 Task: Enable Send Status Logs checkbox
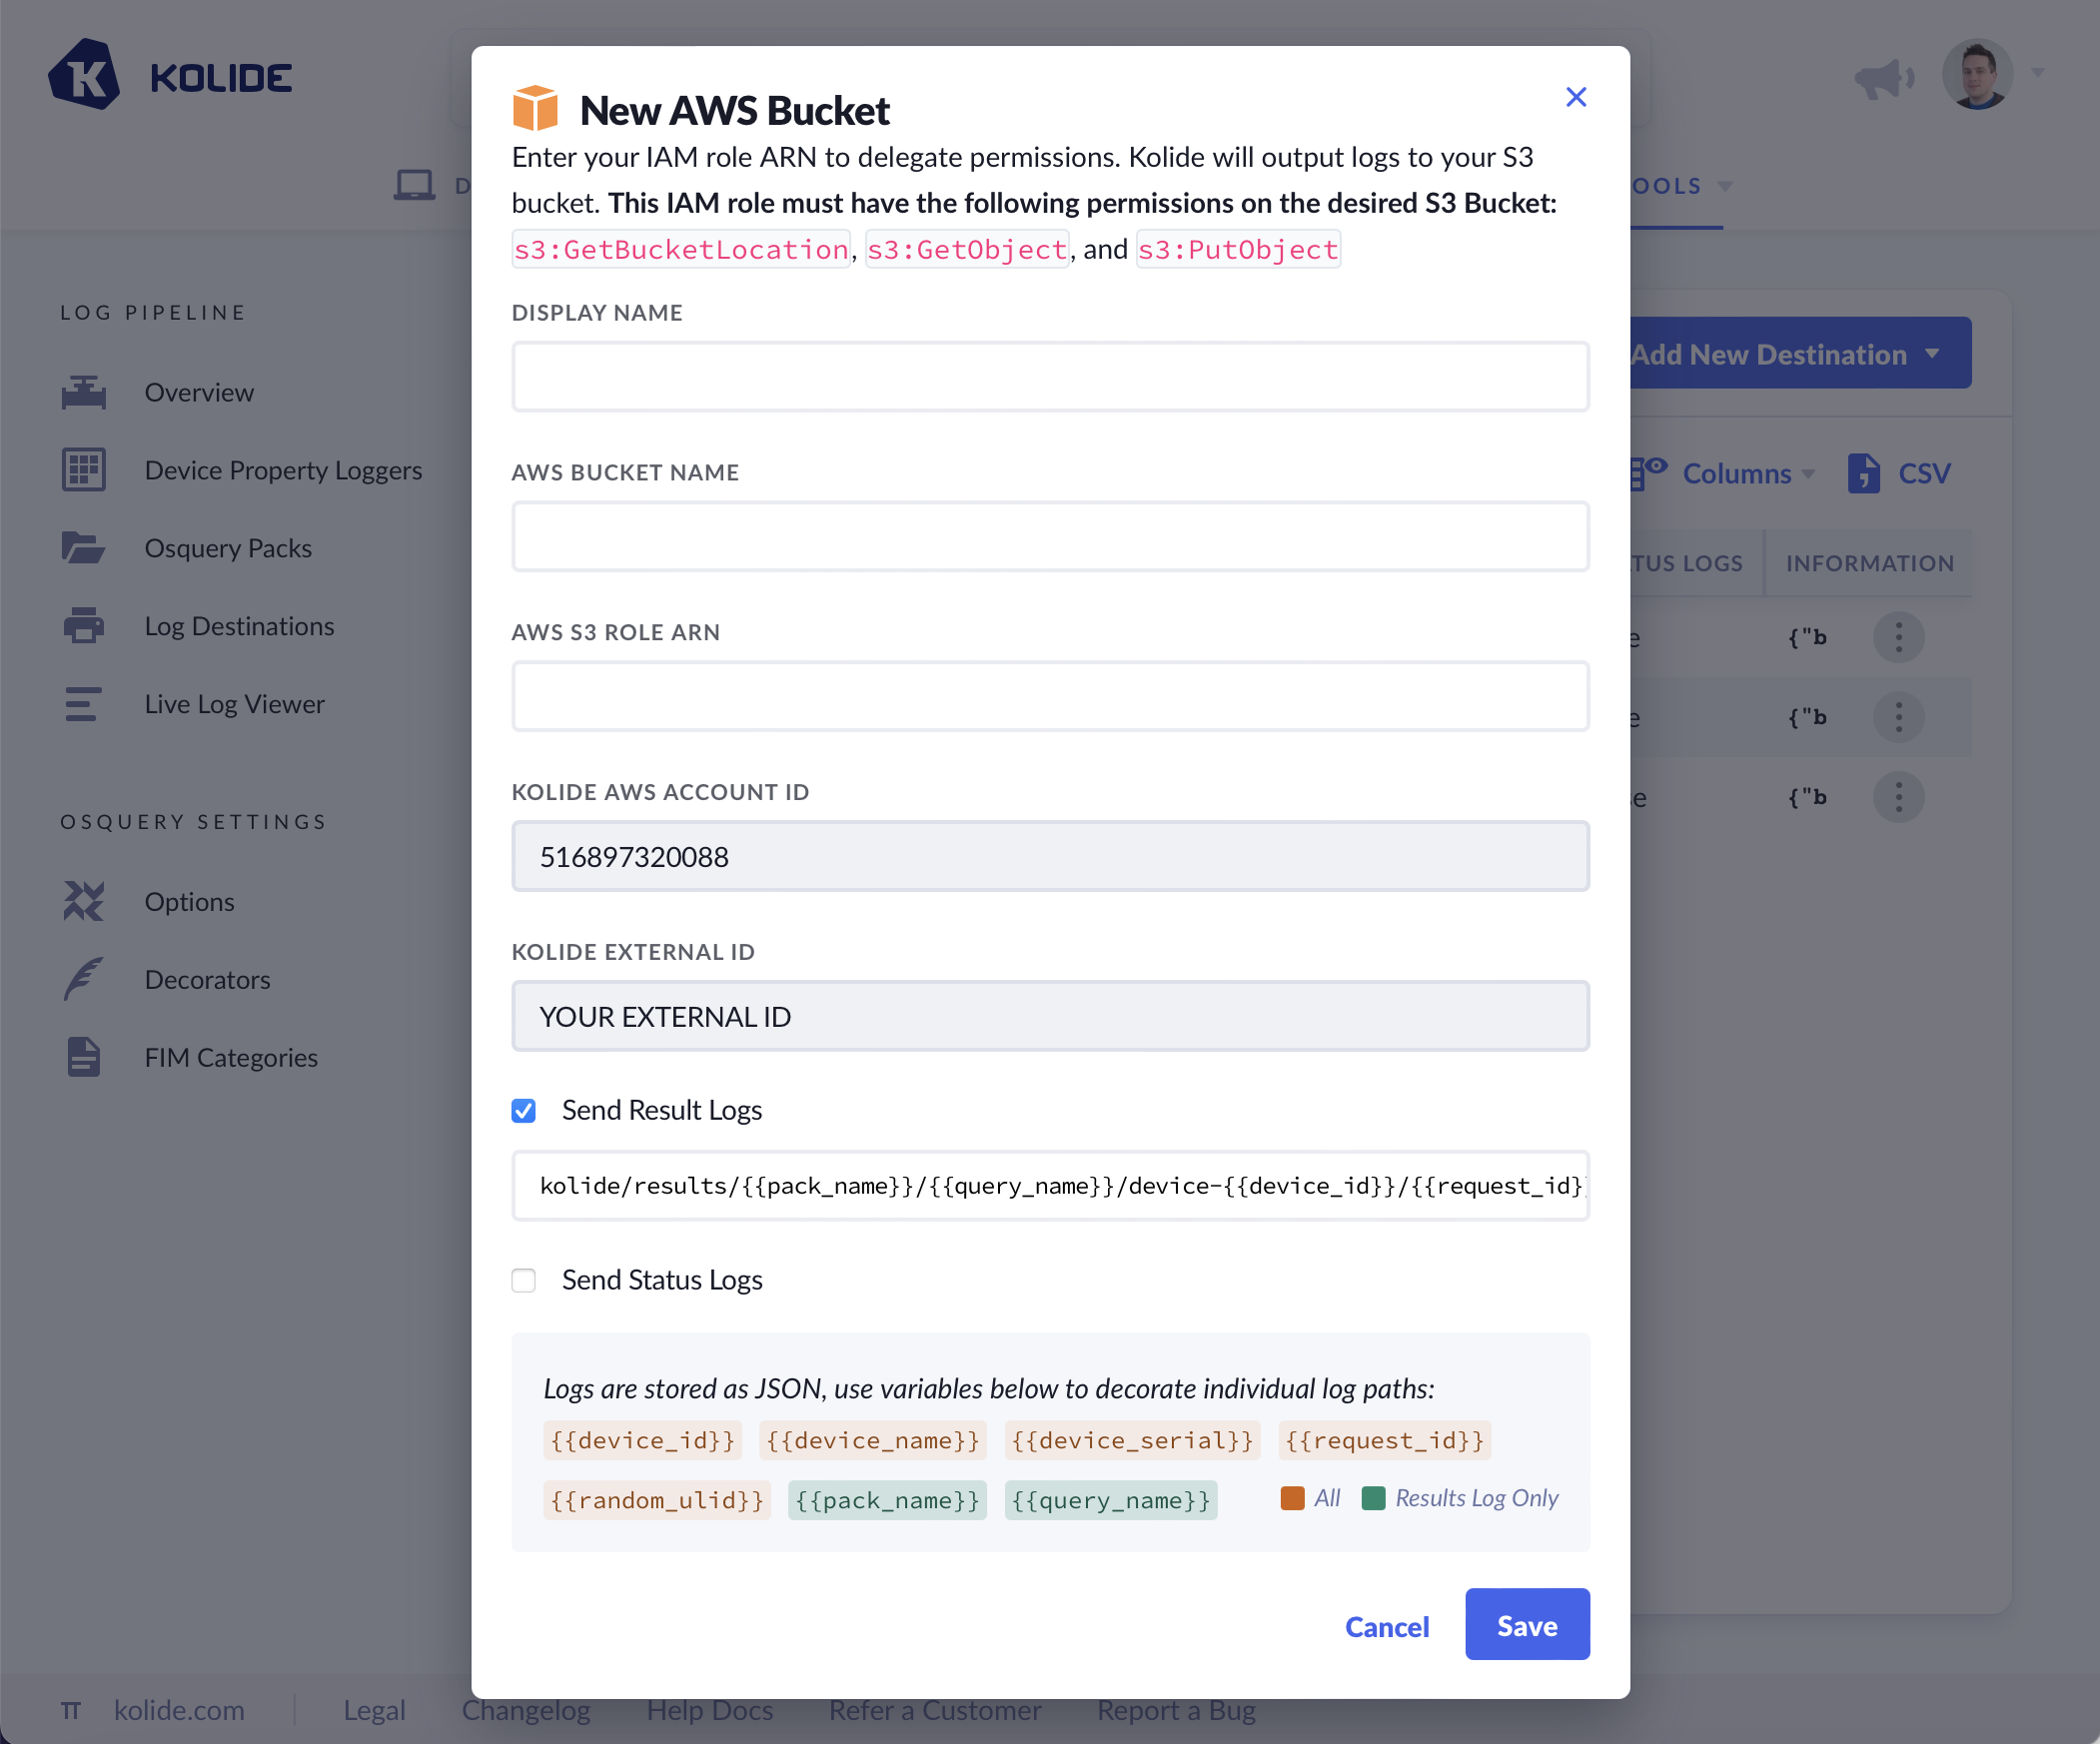pos(524,1280)
